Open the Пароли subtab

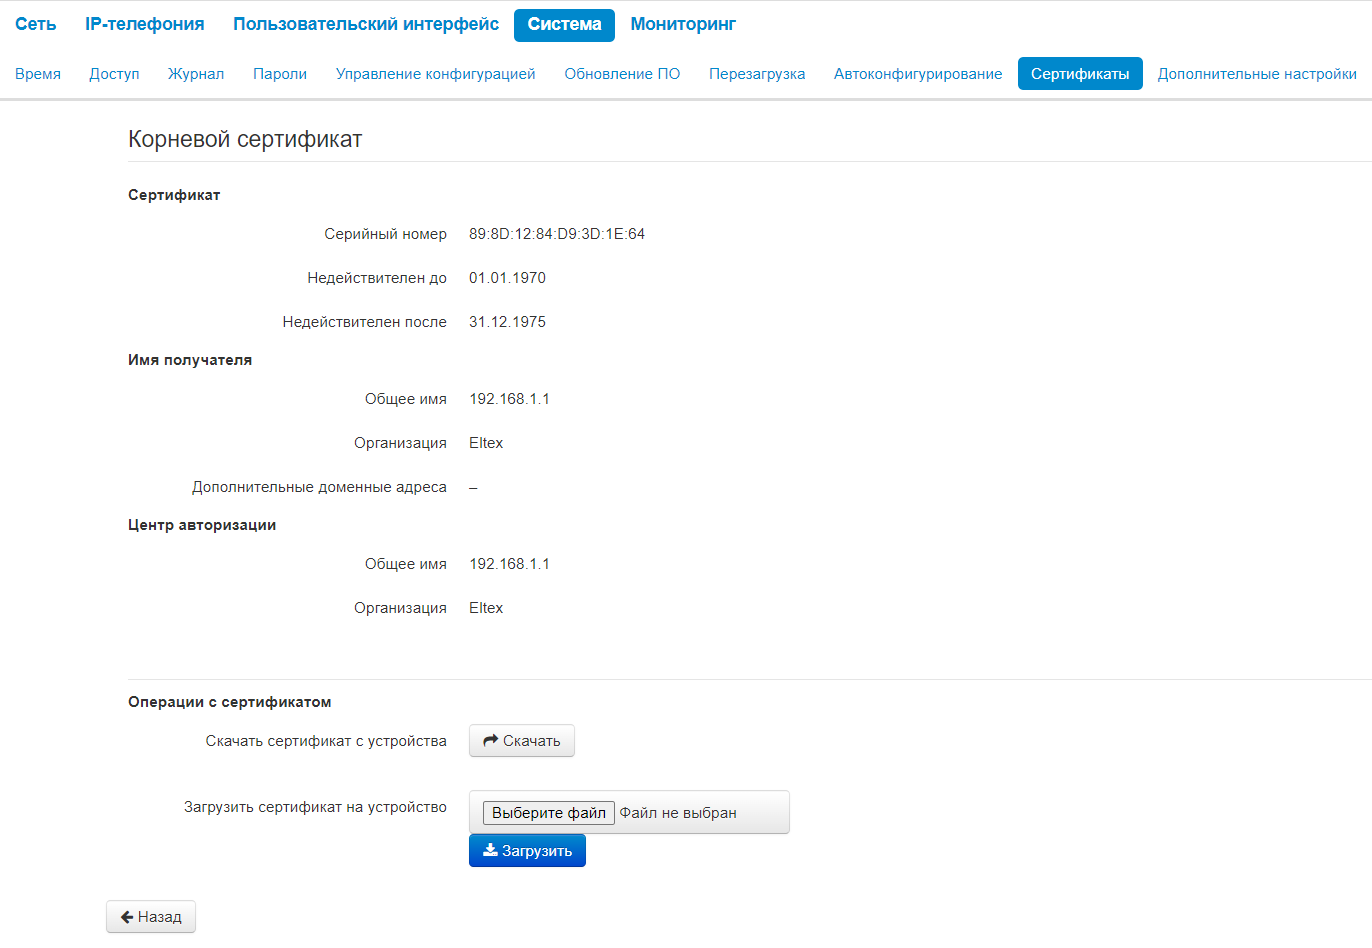(280, 74)
